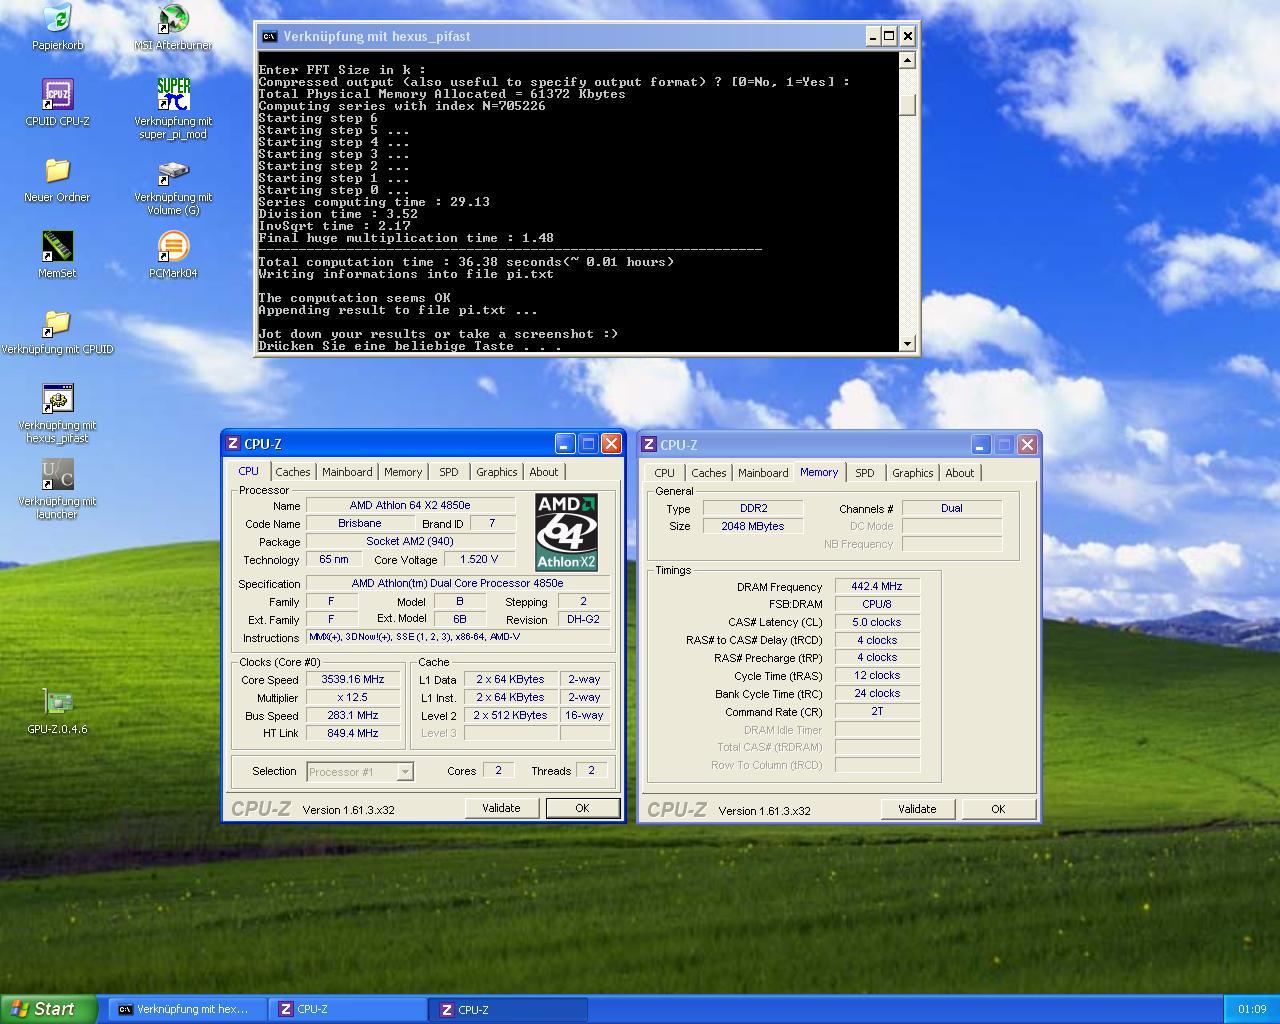
Task: Click Validate in the CPU tab window
Action: pos(501,808)
